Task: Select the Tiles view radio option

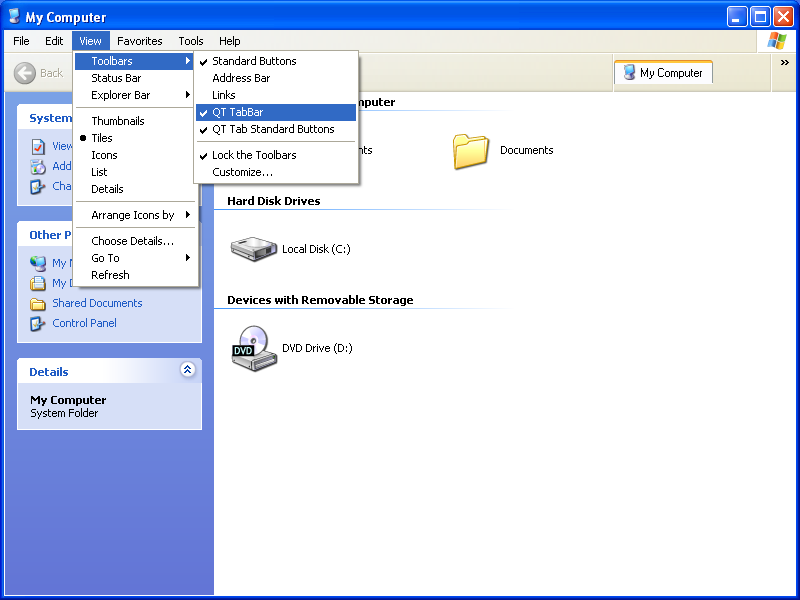Action: 102,138
